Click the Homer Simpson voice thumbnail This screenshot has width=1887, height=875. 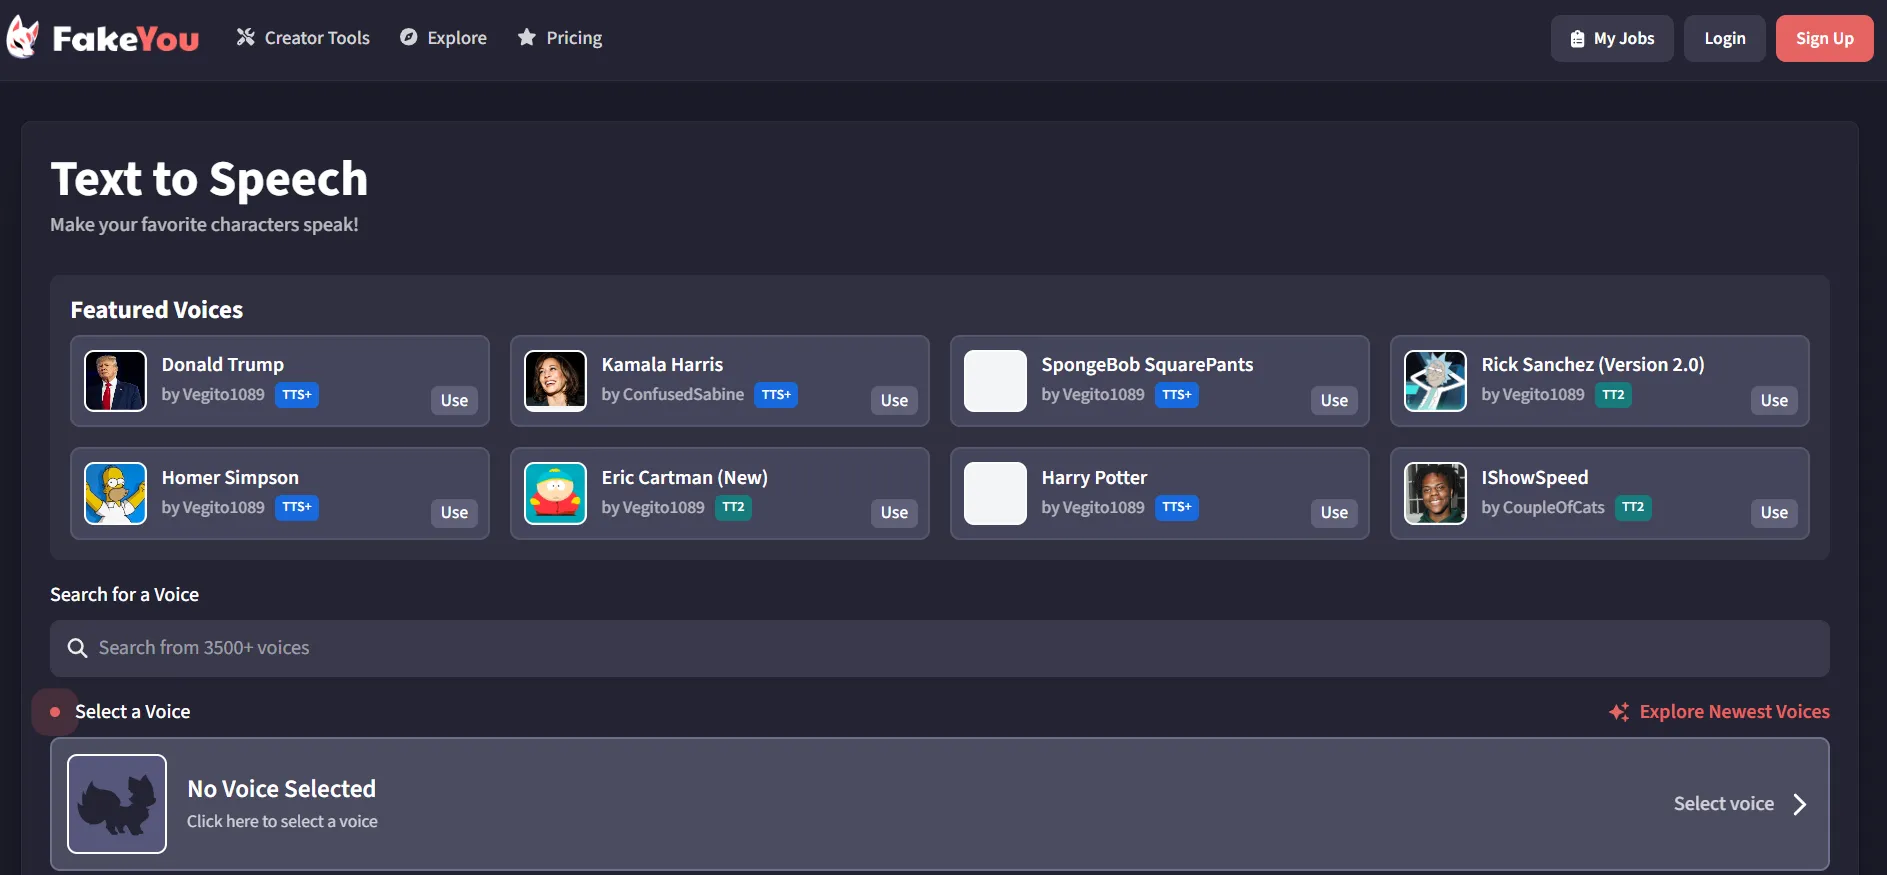(115, 493)
